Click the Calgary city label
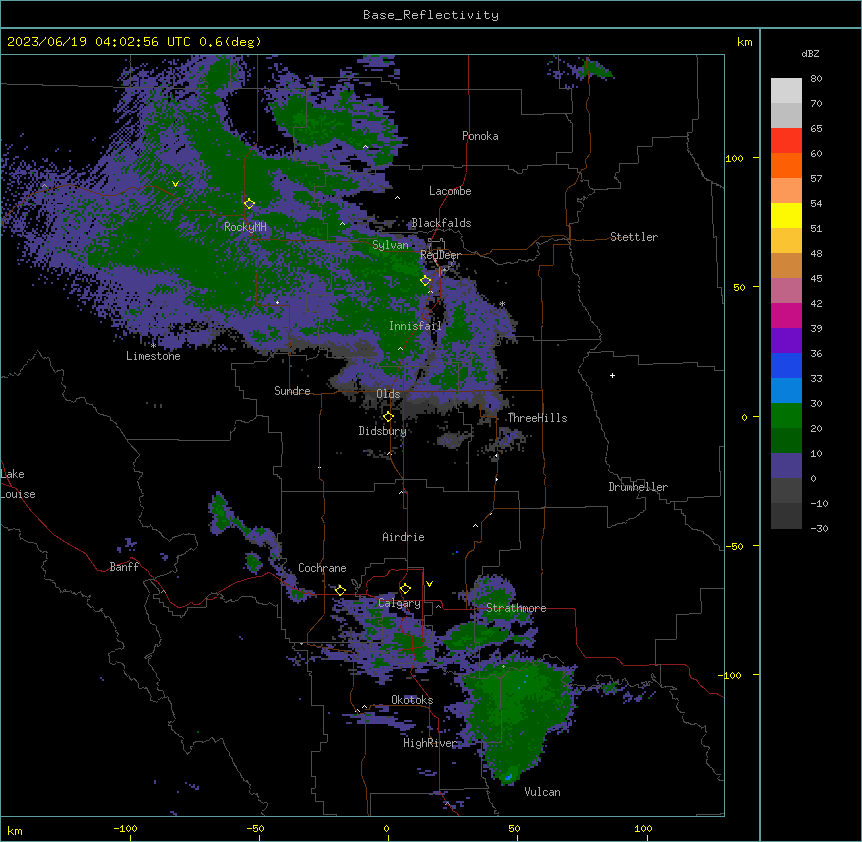 [x=399, y=603]
